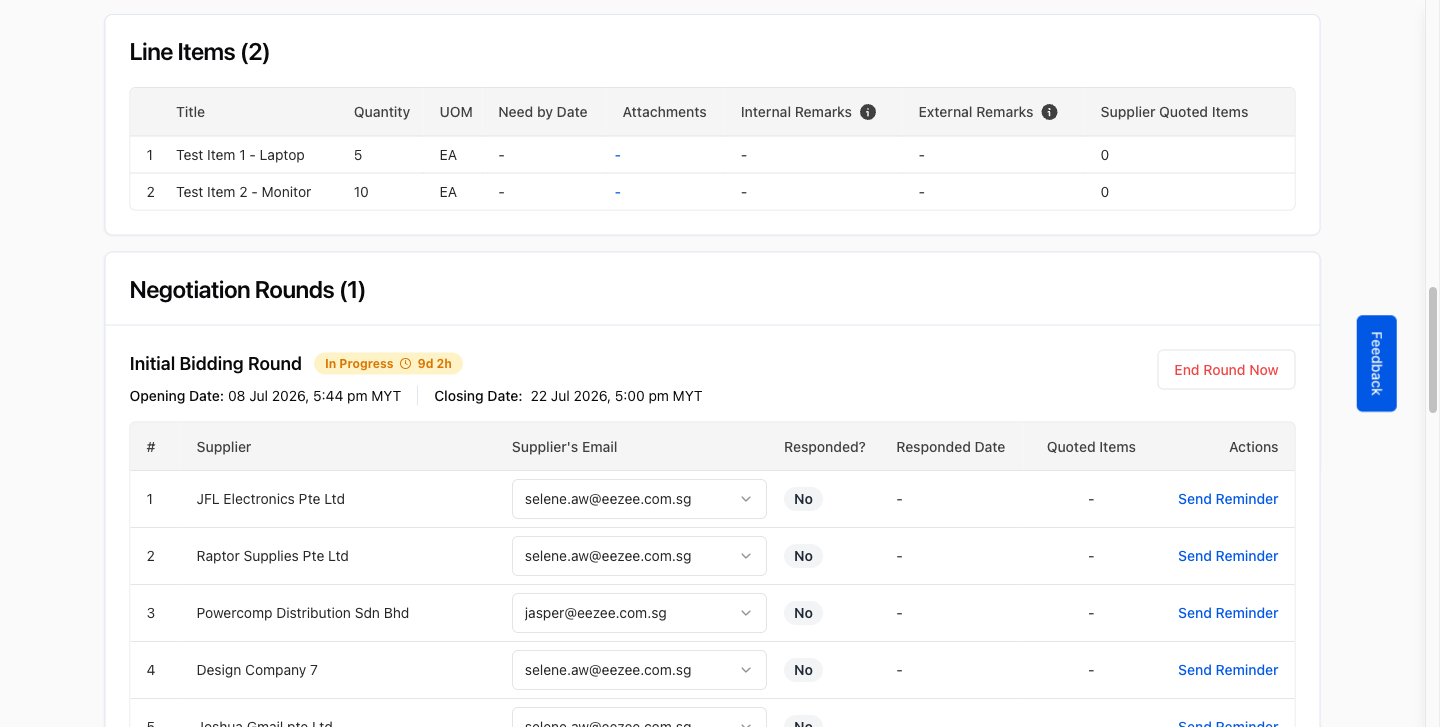This screenshot has height=727, width=1440.
Task: Click the Internal Remarks info icon
Action: [x=868, y=112]
